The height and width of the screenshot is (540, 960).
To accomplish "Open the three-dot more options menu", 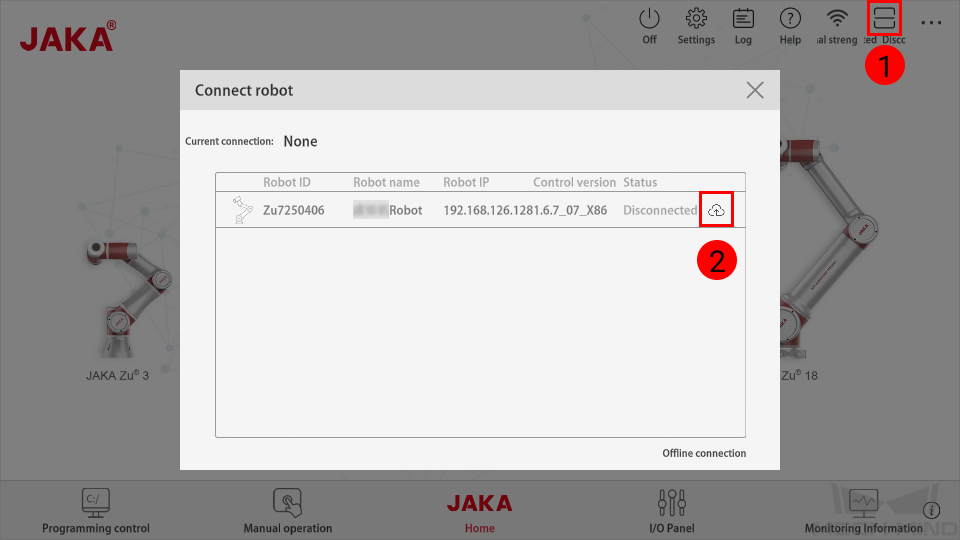I will click(931, 23).
